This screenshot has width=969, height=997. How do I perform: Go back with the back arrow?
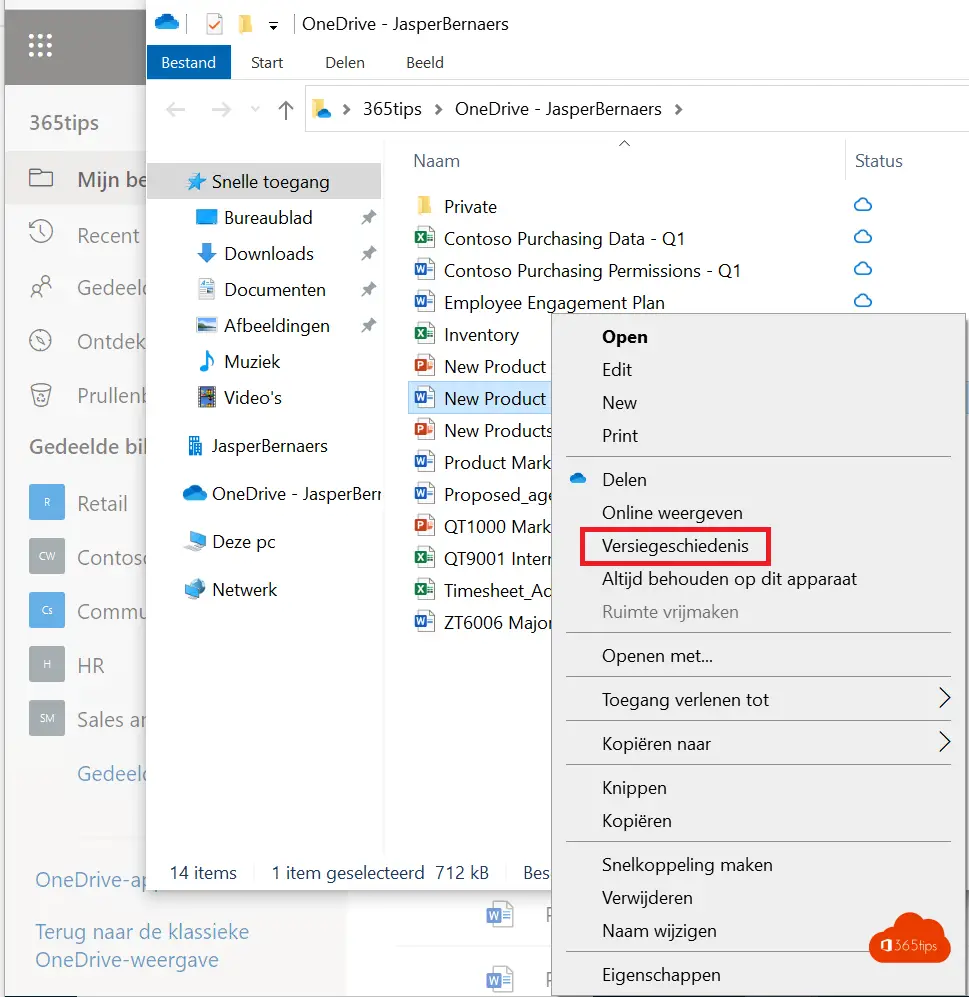coord(175,109)
